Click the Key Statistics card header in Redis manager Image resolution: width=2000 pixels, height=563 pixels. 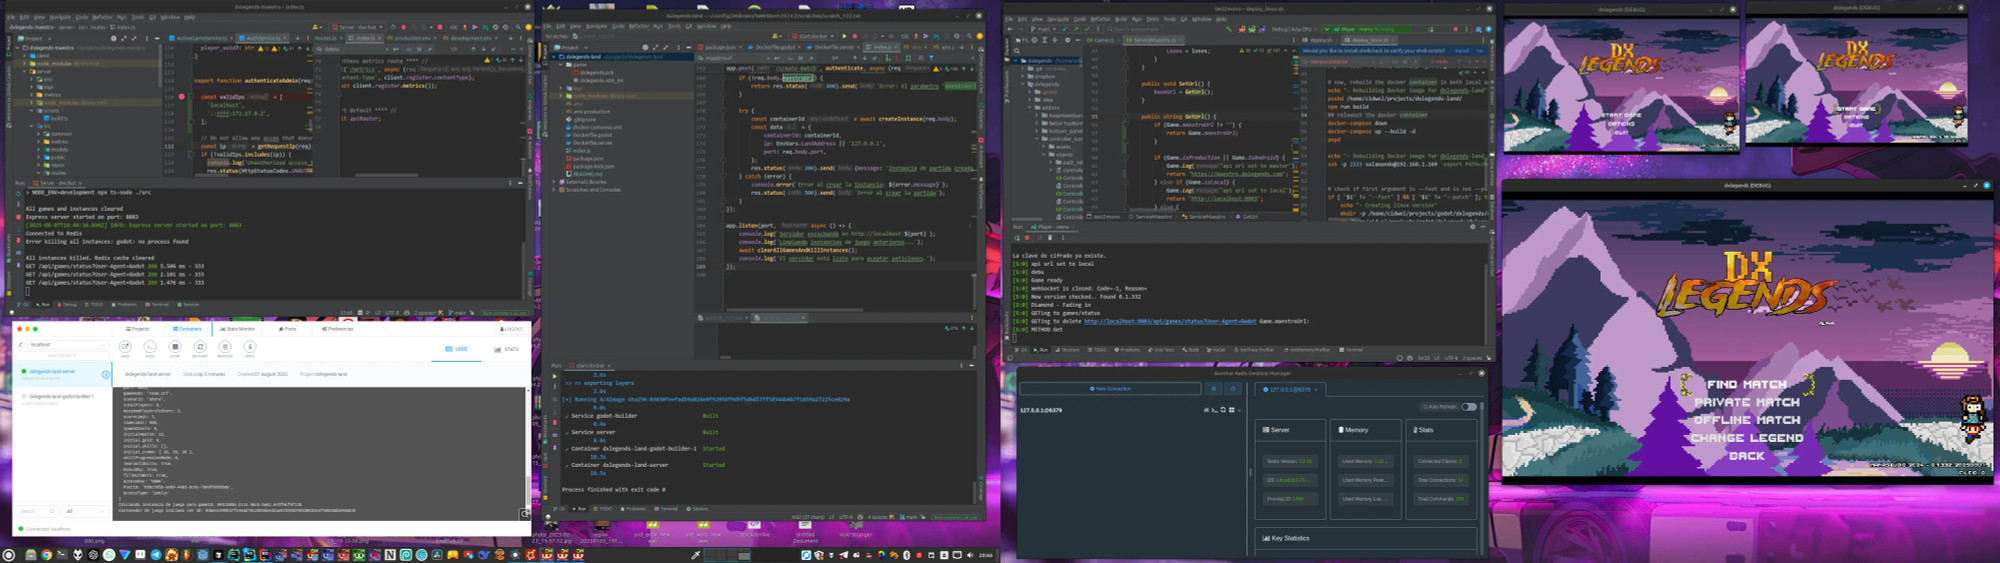[1366, 538]
